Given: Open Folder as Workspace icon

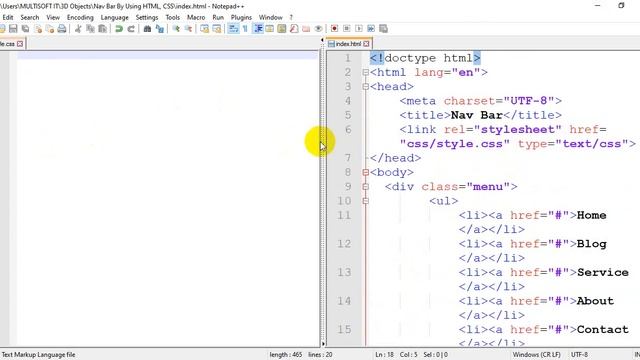Looking at the screenshot, I should pos(306,29).
